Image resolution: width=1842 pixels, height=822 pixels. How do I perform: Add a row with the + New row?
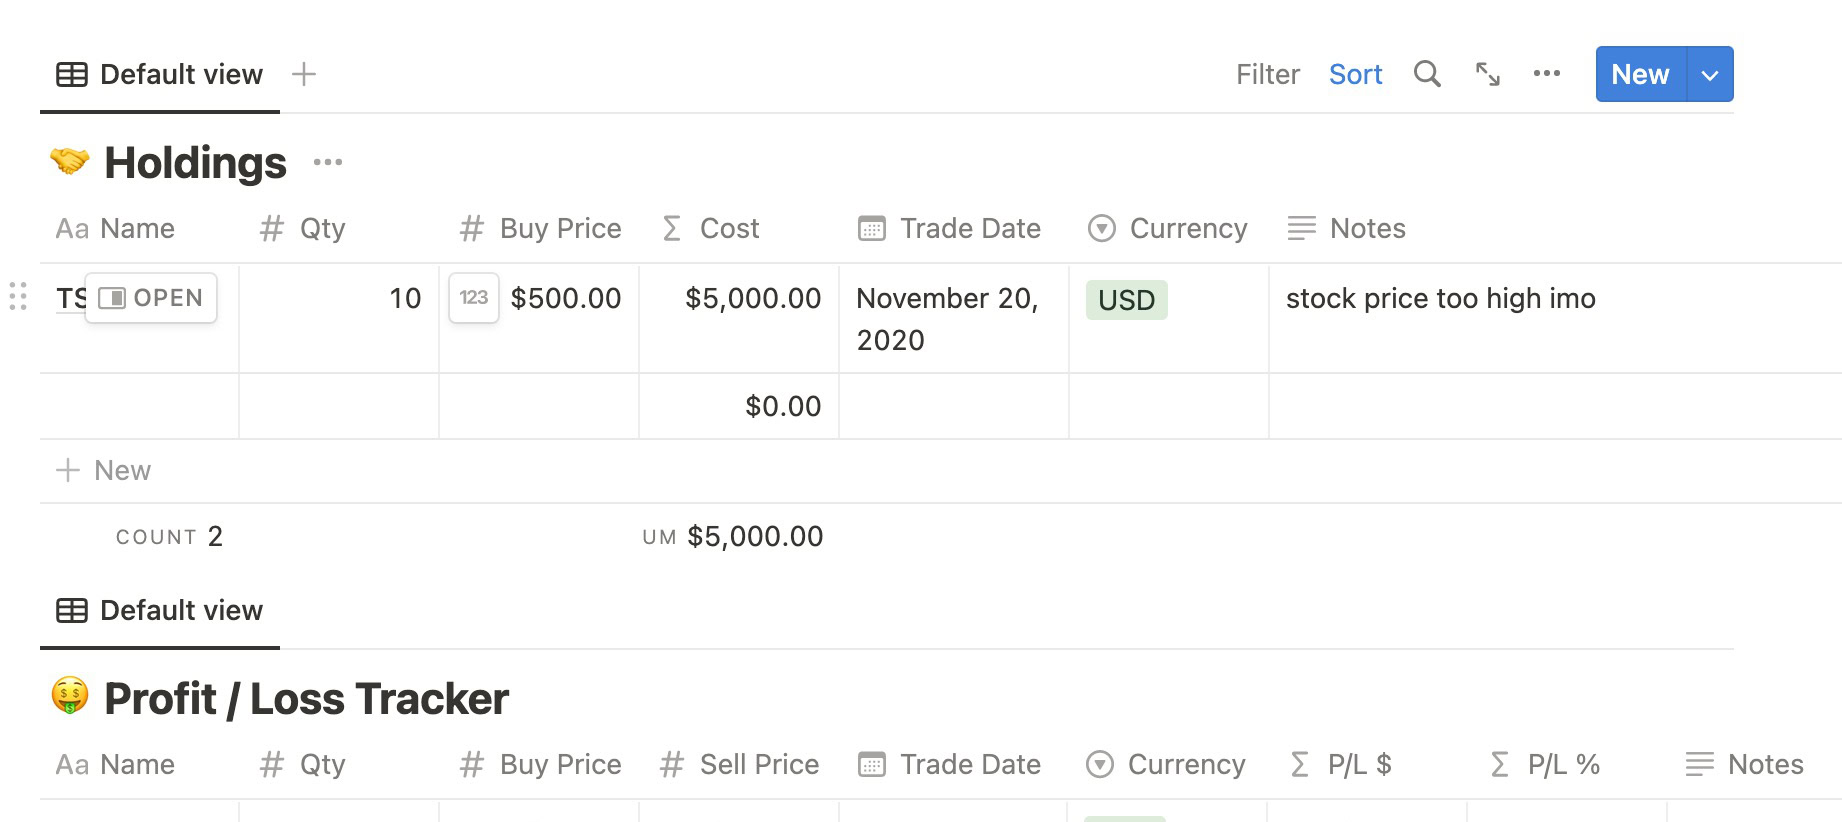coord(104,471)
